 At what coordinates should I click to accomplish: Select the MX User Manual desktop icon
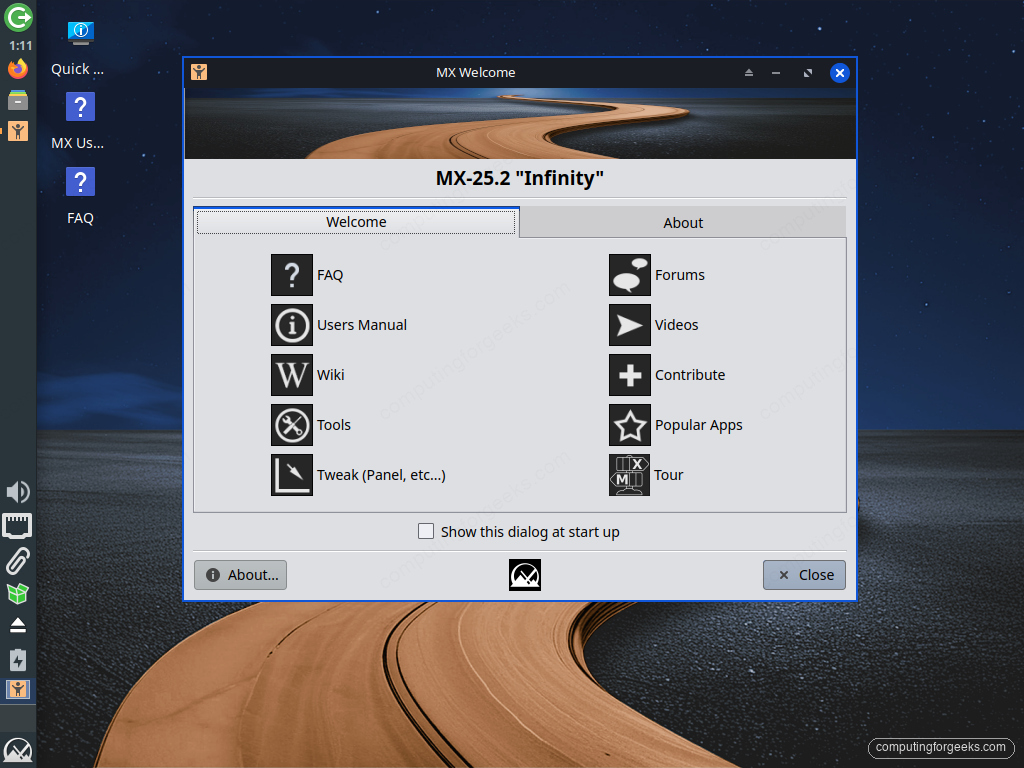[80, 107]
